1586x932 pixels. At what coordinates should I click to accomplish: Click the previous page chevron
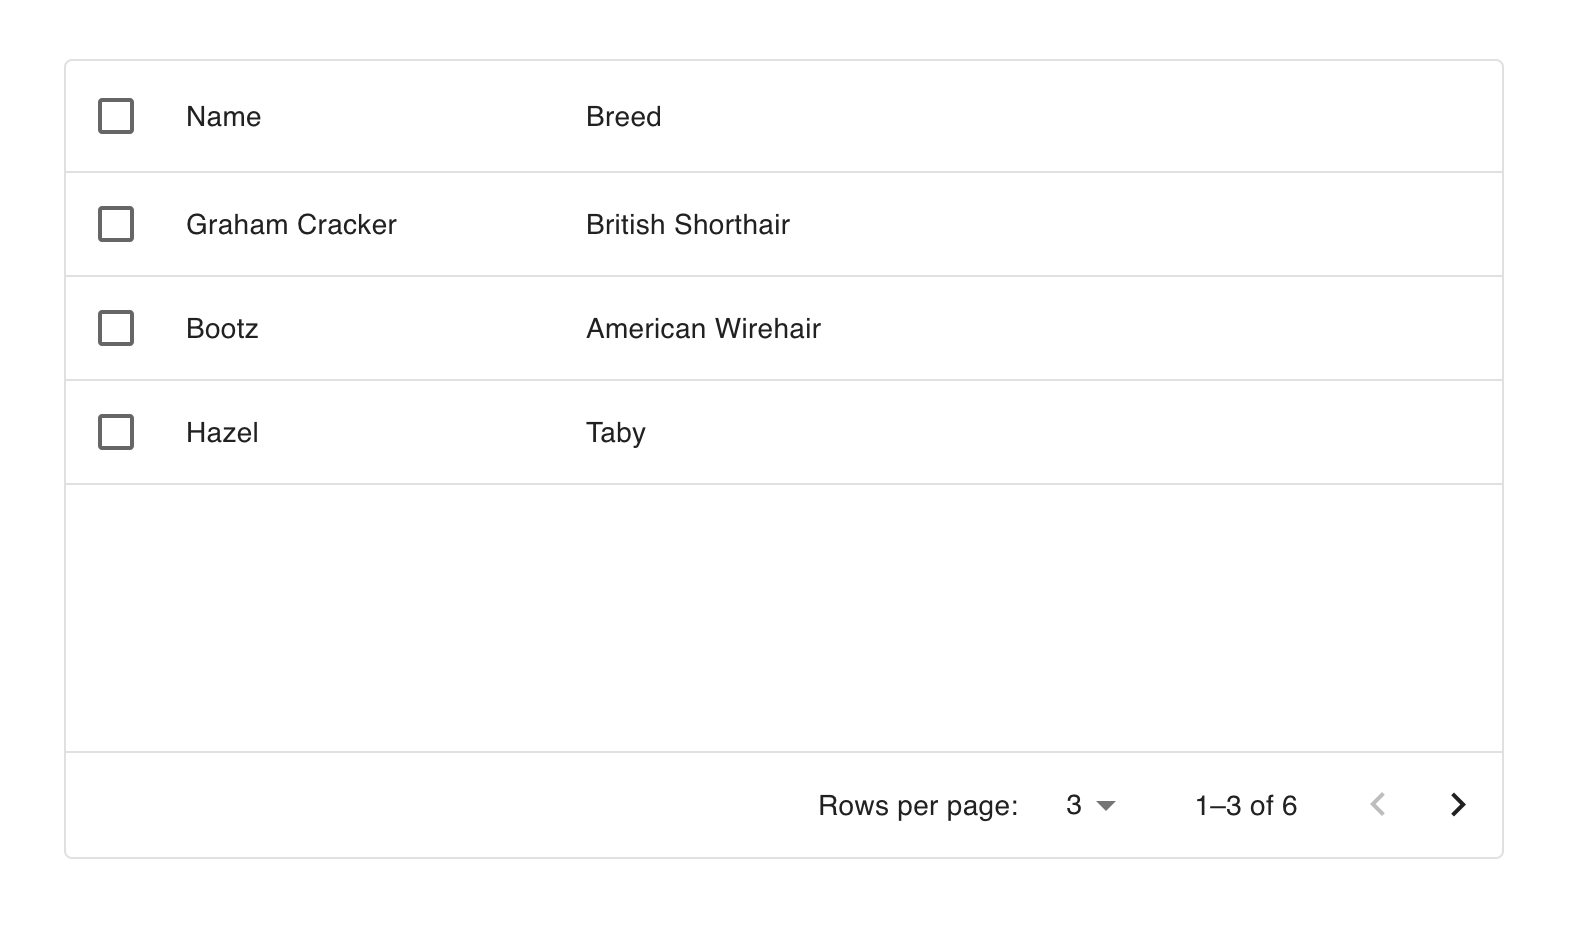(1378, 805)
